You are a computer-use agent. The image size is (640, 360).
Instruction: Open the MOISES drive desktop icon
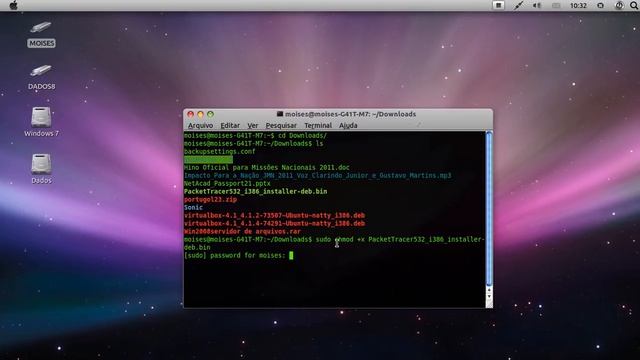pyautogui.click(x=41, y=34)
